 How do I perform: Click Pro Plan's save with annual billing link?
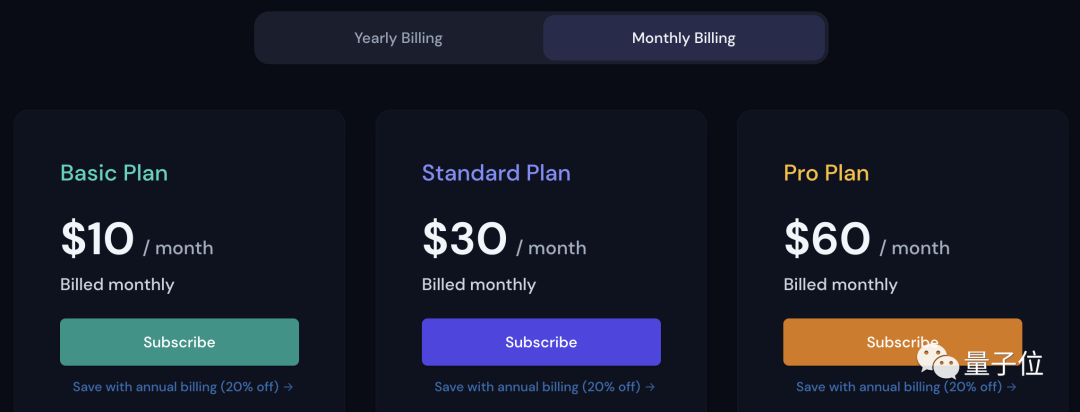point(900,386)
